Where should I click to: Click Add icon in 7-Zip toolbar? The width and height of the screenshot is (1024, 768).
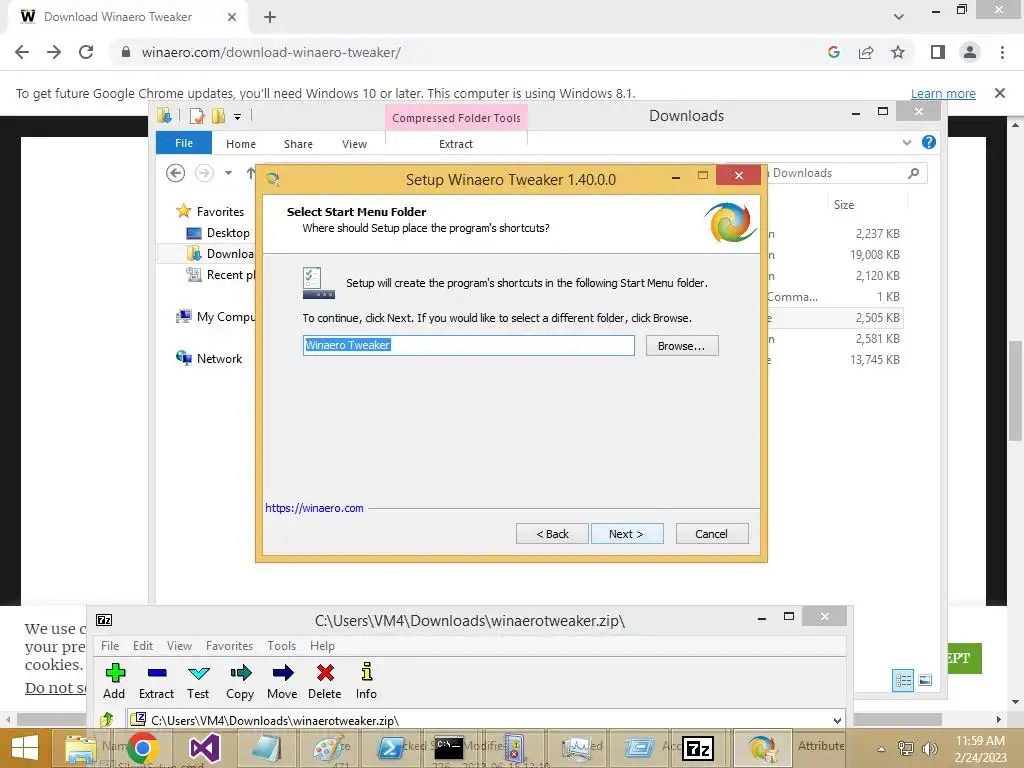click(114, 681)
